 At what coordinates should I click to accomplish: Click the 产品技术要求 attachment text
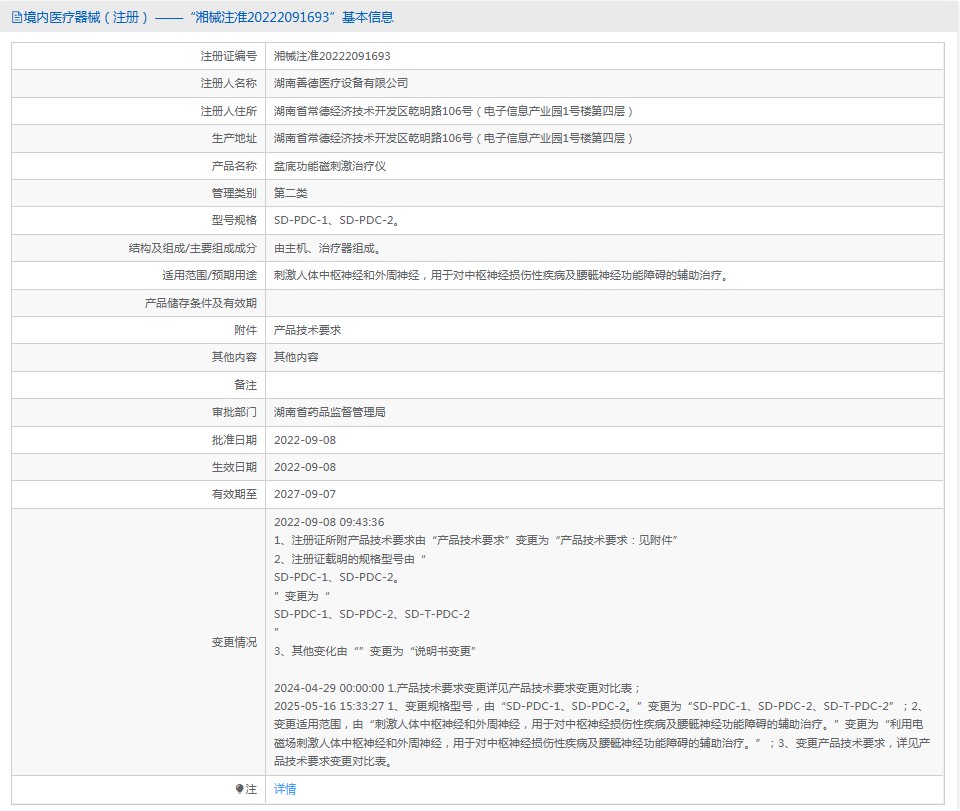[x=307, y=330]
